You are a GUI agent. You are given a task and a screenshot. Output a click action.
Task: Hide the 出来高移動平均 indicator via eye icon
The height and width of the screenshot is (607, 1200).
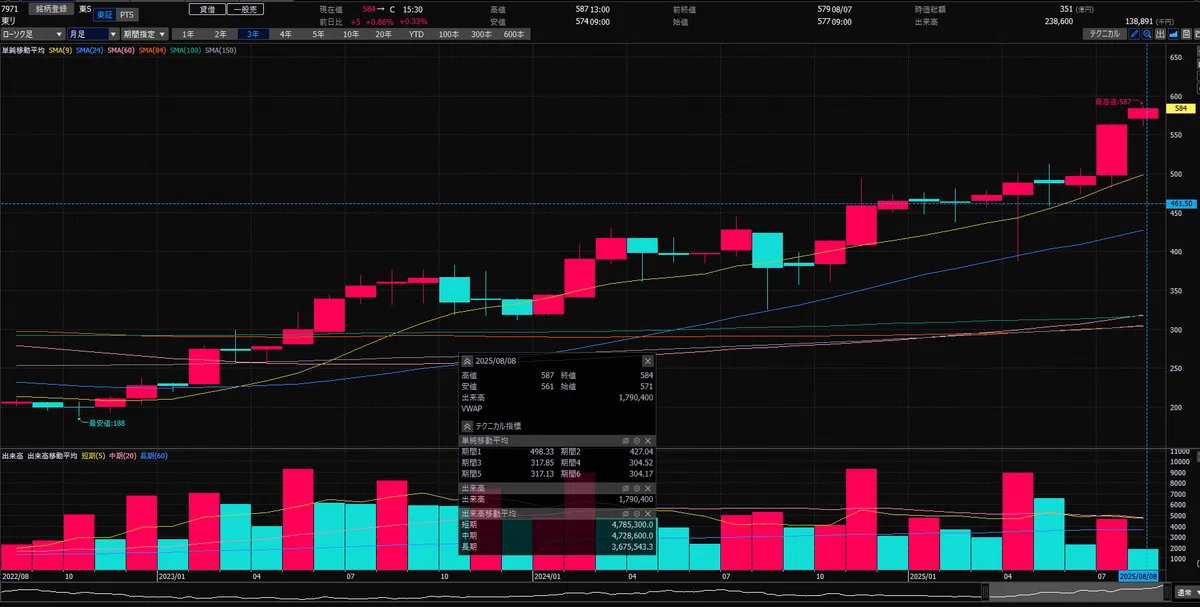[625, 512]
